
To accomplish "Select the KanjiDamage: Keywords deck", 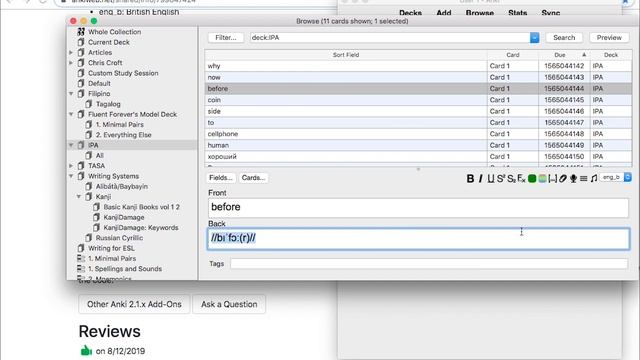I will click(x=141, y=228).
